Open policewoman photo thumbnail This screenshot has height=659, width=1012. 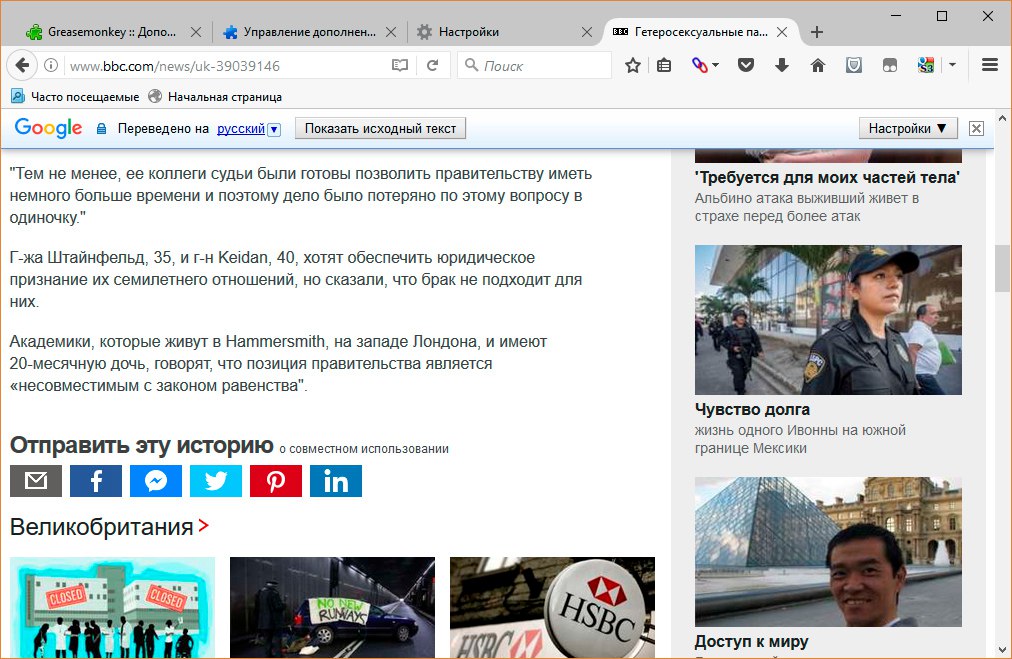828,319
